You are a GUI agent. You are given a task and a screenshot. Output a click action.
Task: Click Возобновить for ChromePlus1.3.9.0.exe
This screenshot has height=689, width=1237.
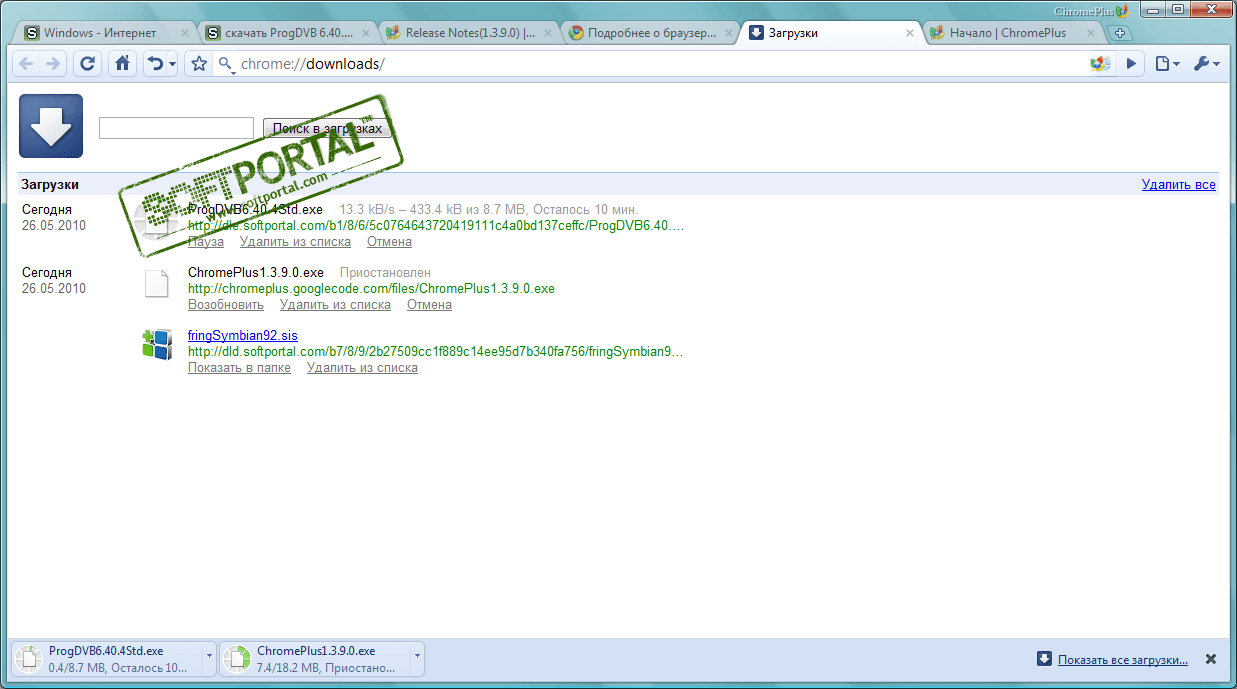pos(226,305)
